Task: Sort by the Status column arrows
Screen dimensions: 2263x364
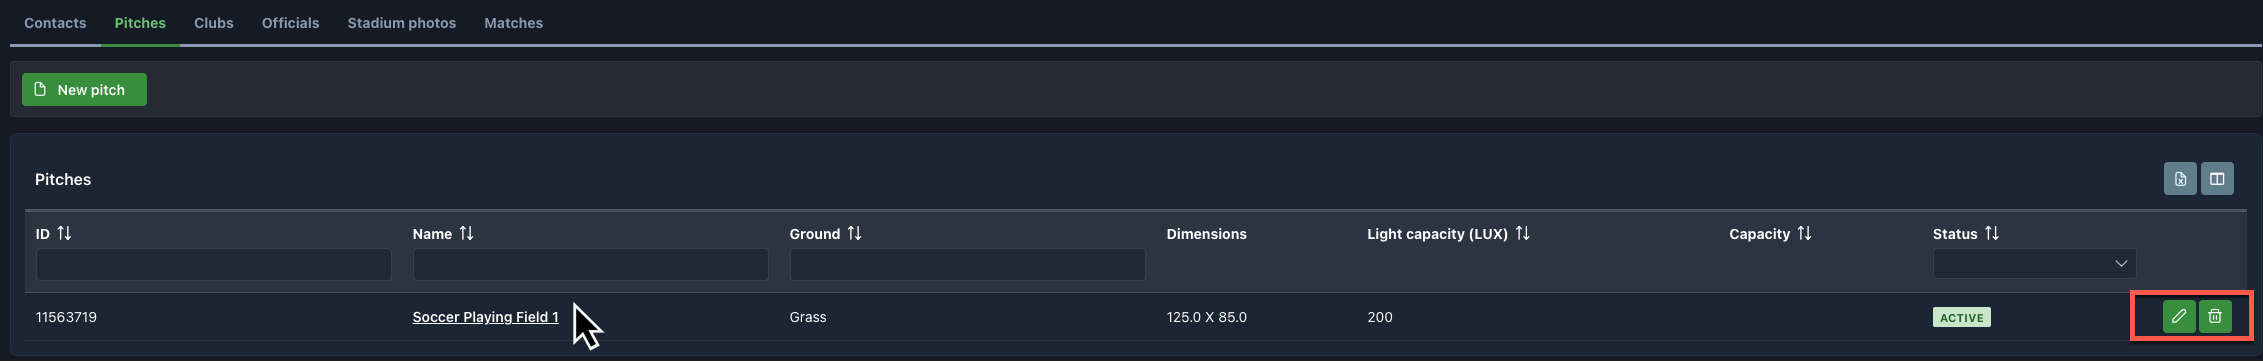Action: click(x=1992, y=233)
